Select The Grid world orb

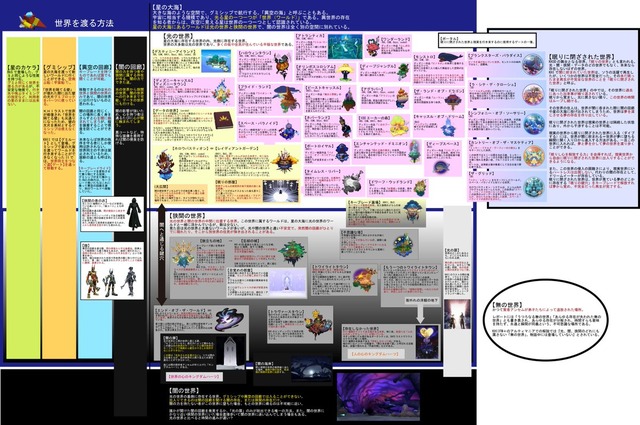coord(534,187)
